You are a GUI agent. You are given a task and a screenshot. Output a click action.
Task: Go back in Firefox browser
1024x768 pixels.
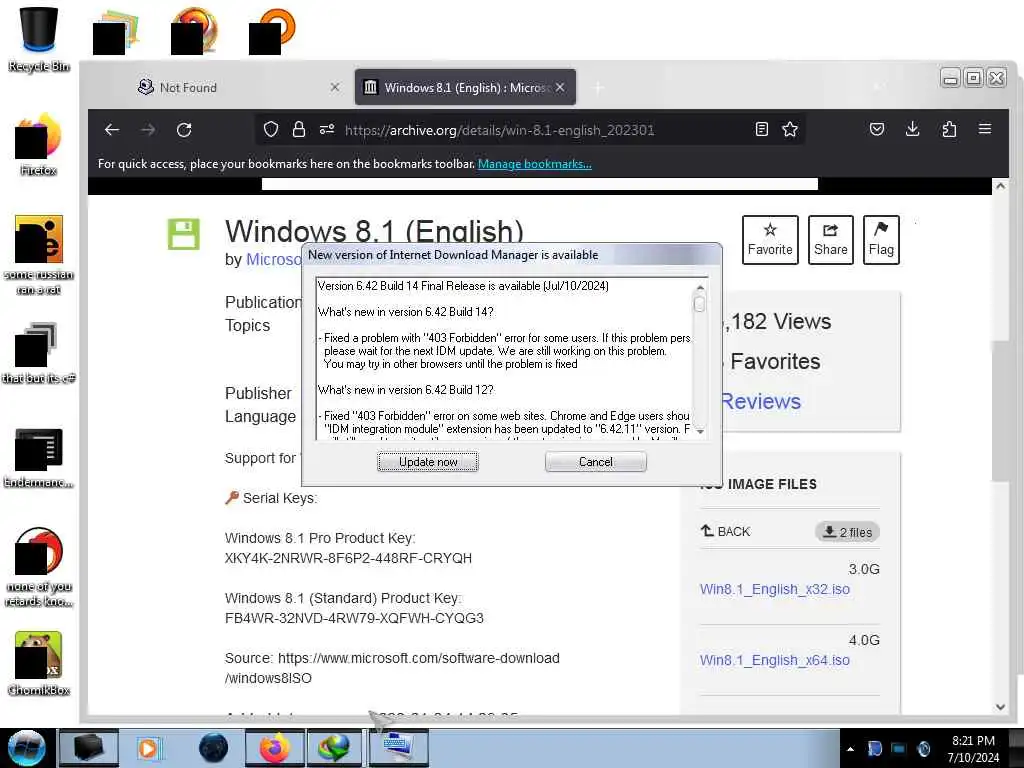click(112, 130)
